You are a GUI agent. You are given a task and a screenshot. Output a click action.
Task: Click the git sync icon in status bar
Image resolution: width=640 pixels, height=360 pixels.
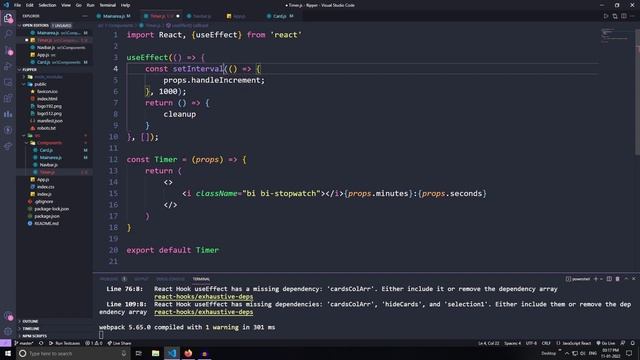pos(41,343)
